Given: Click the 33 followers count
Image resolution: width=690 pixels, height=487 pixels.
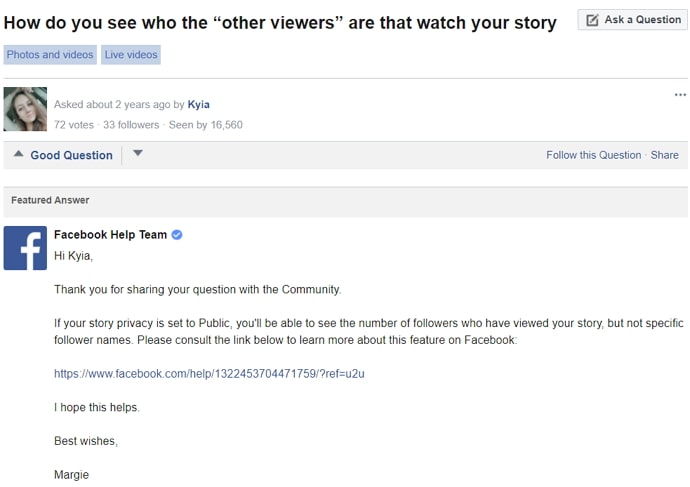Looking at the screenshot, I should point(131,125).
